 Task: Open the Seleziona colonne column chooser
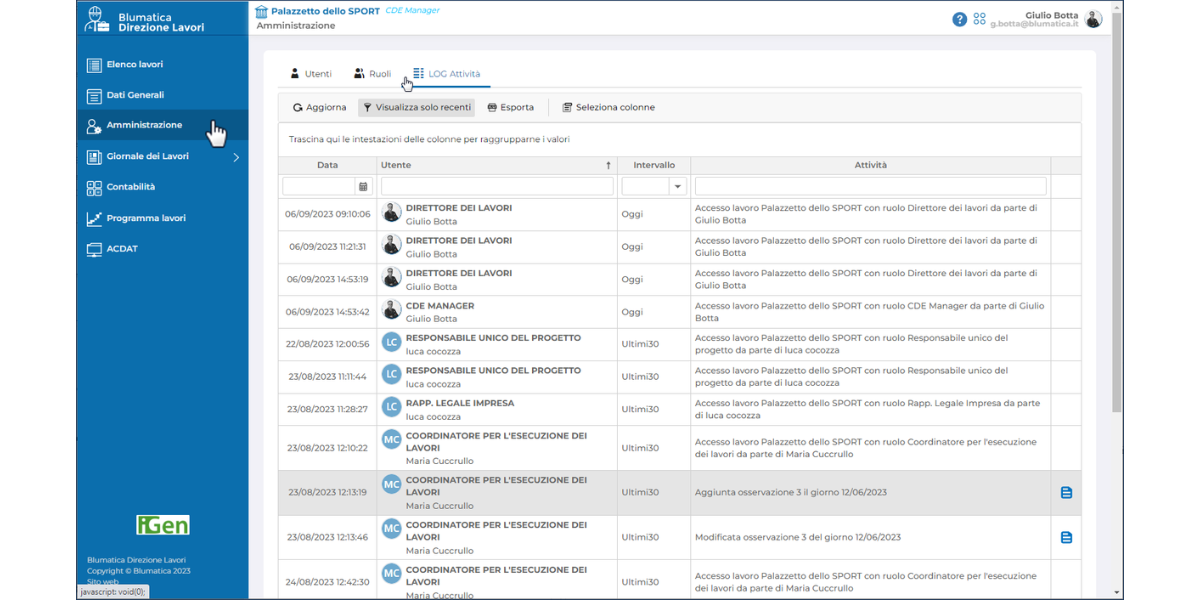pyautogui.click(x=608, y=107)
